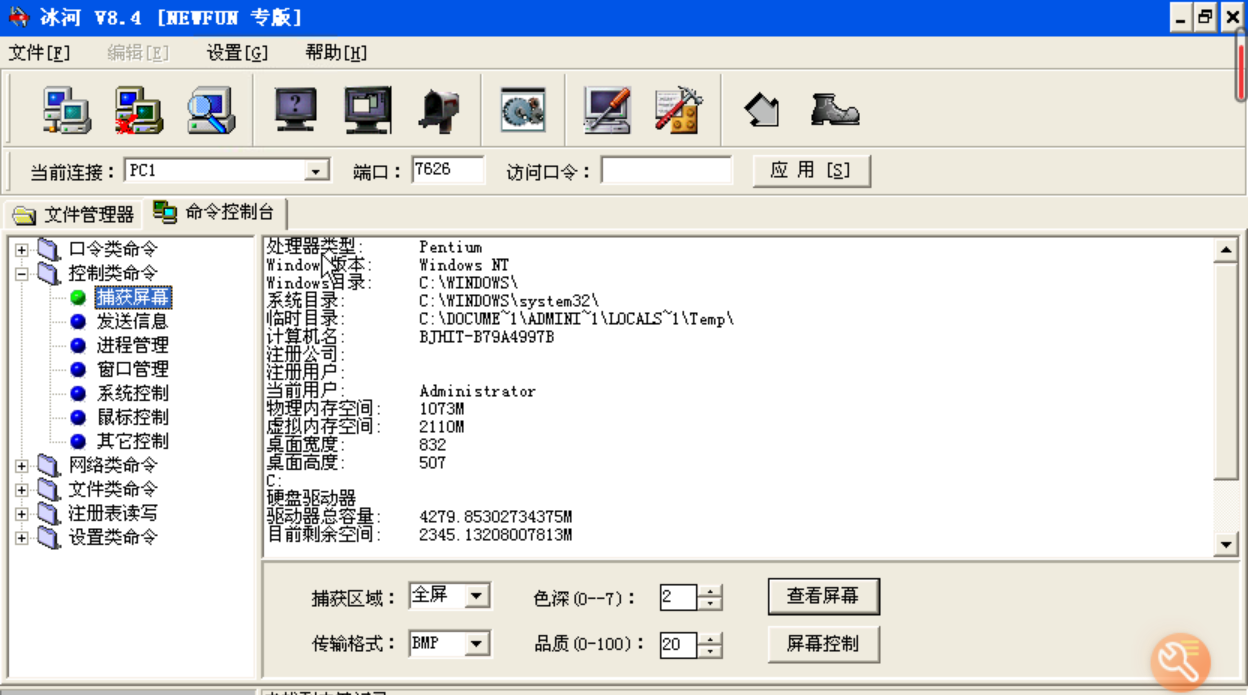Click the book icon beside 口令类命令
Viewport: 1248px width, 695px height.
coord(49,249)
